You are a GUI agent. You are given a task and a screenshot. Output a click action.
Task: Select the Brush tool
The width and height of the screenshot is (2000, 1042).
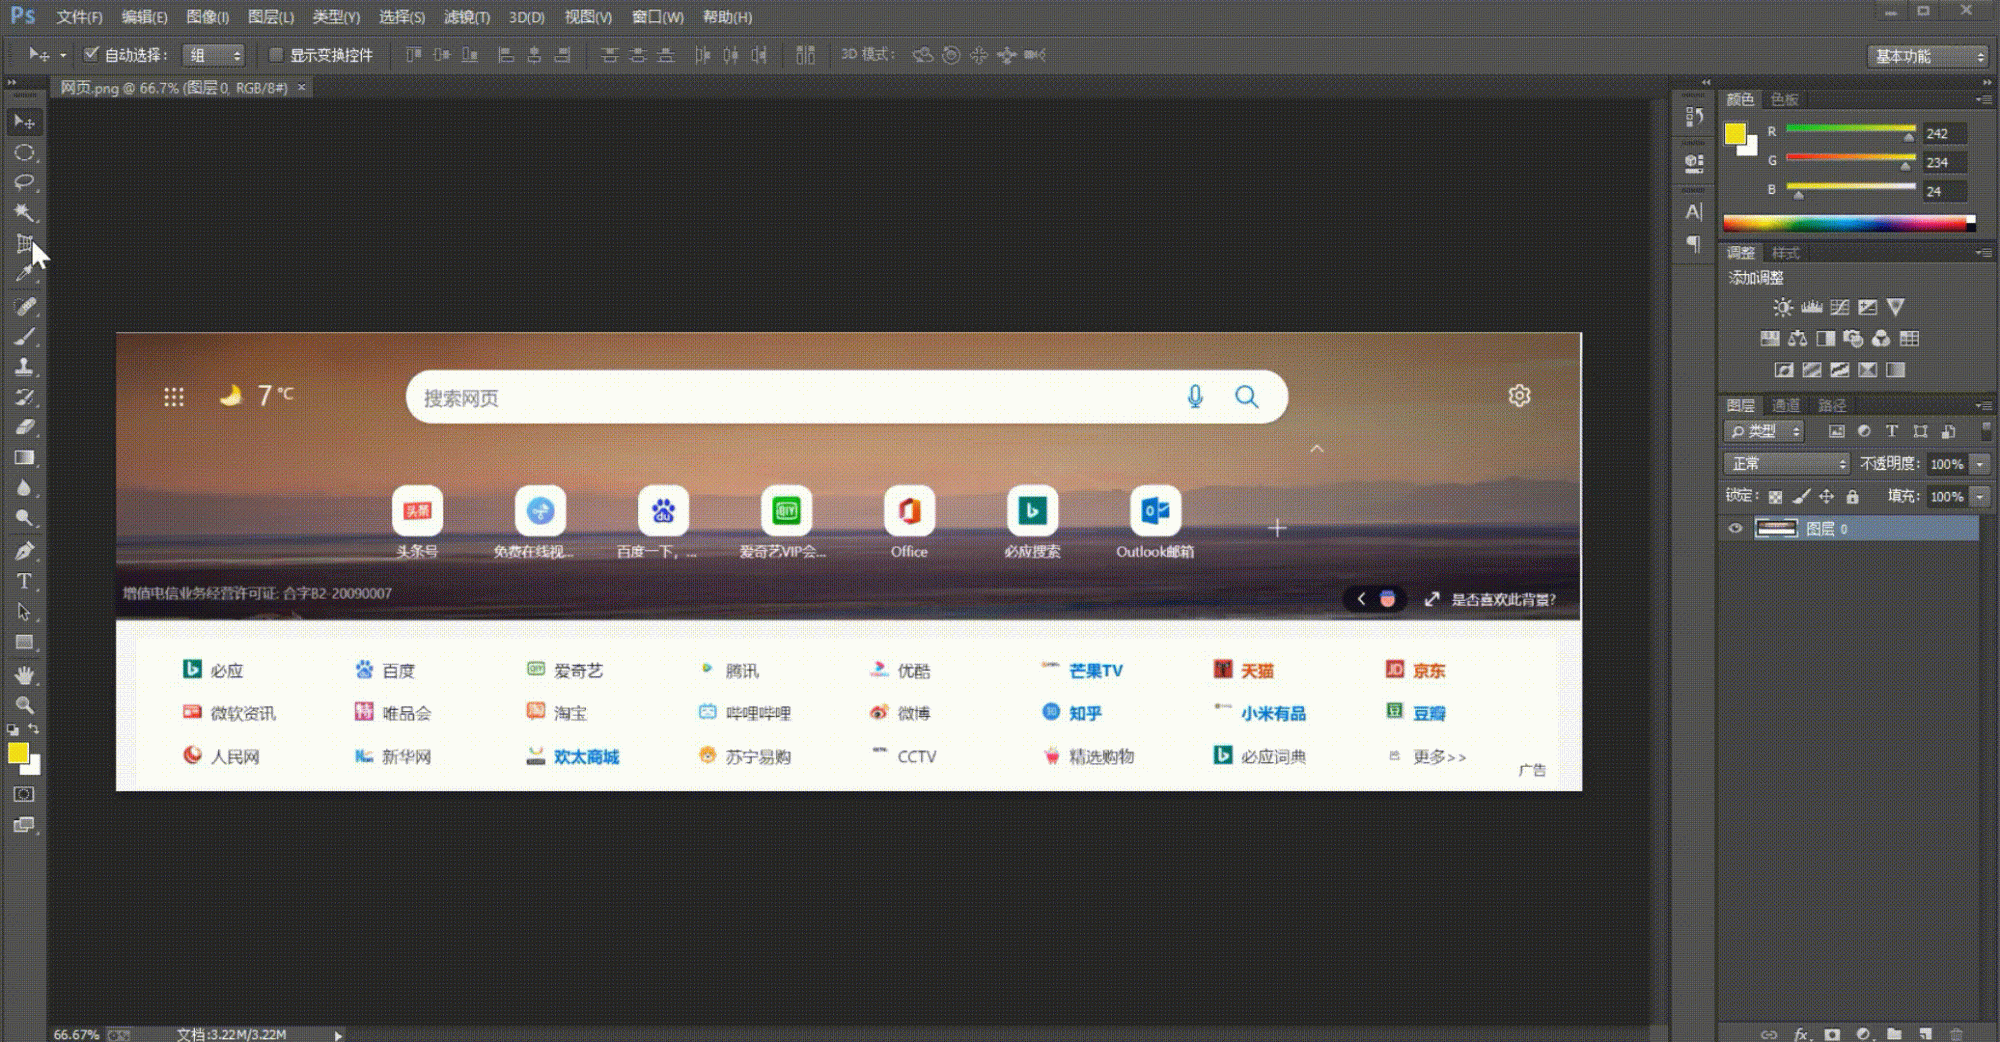click(x=24, y=336)
